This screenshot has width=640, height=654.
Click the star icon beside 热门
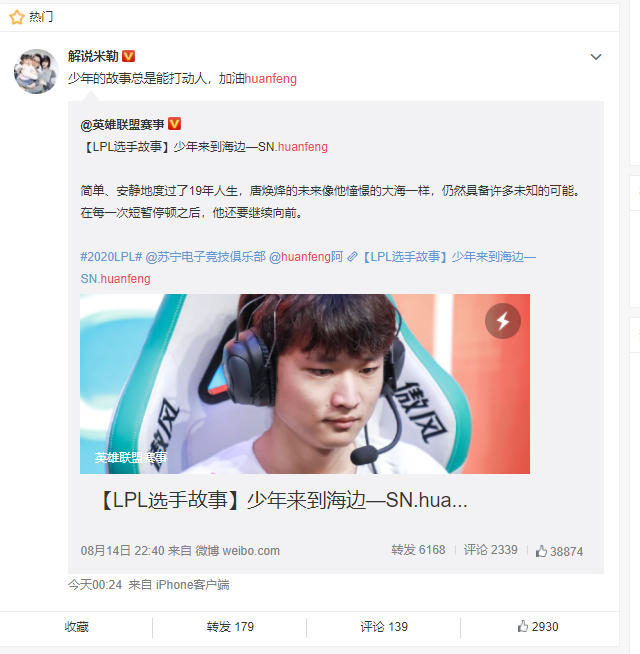click(17, 17)
